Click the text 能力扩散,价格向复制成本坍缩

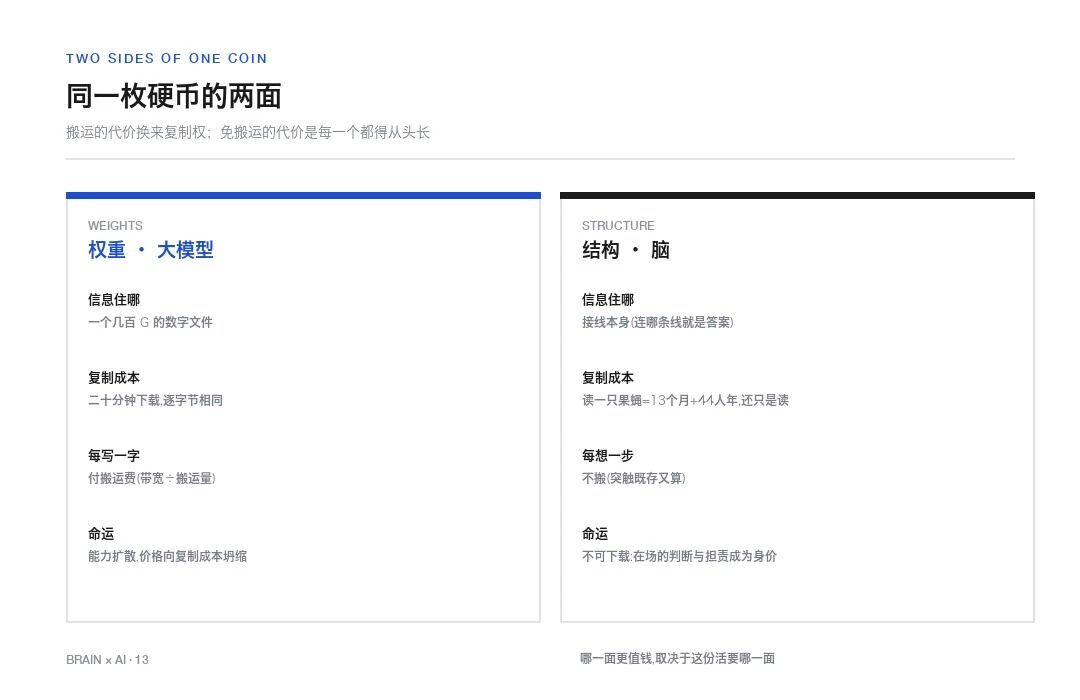[x=167, y=556]
